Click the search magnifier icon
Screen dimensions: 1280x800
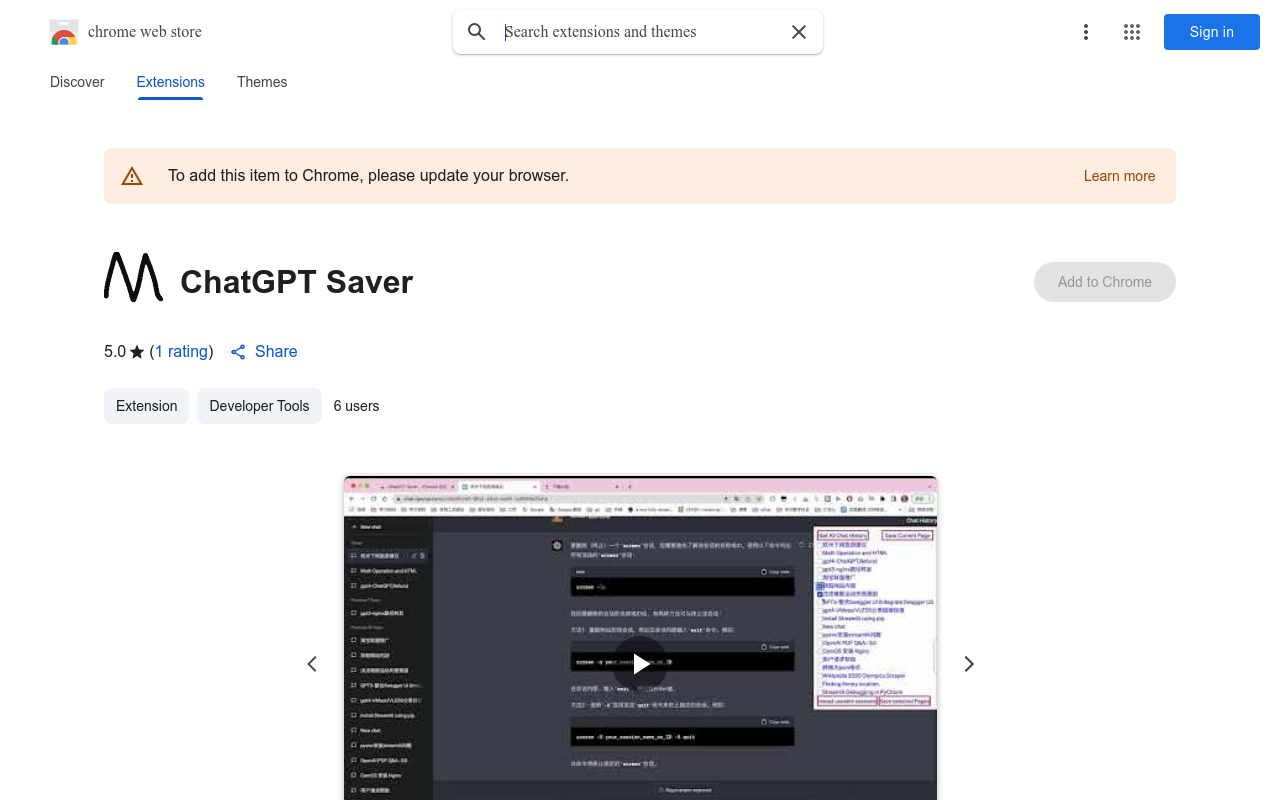coord(477,32)
